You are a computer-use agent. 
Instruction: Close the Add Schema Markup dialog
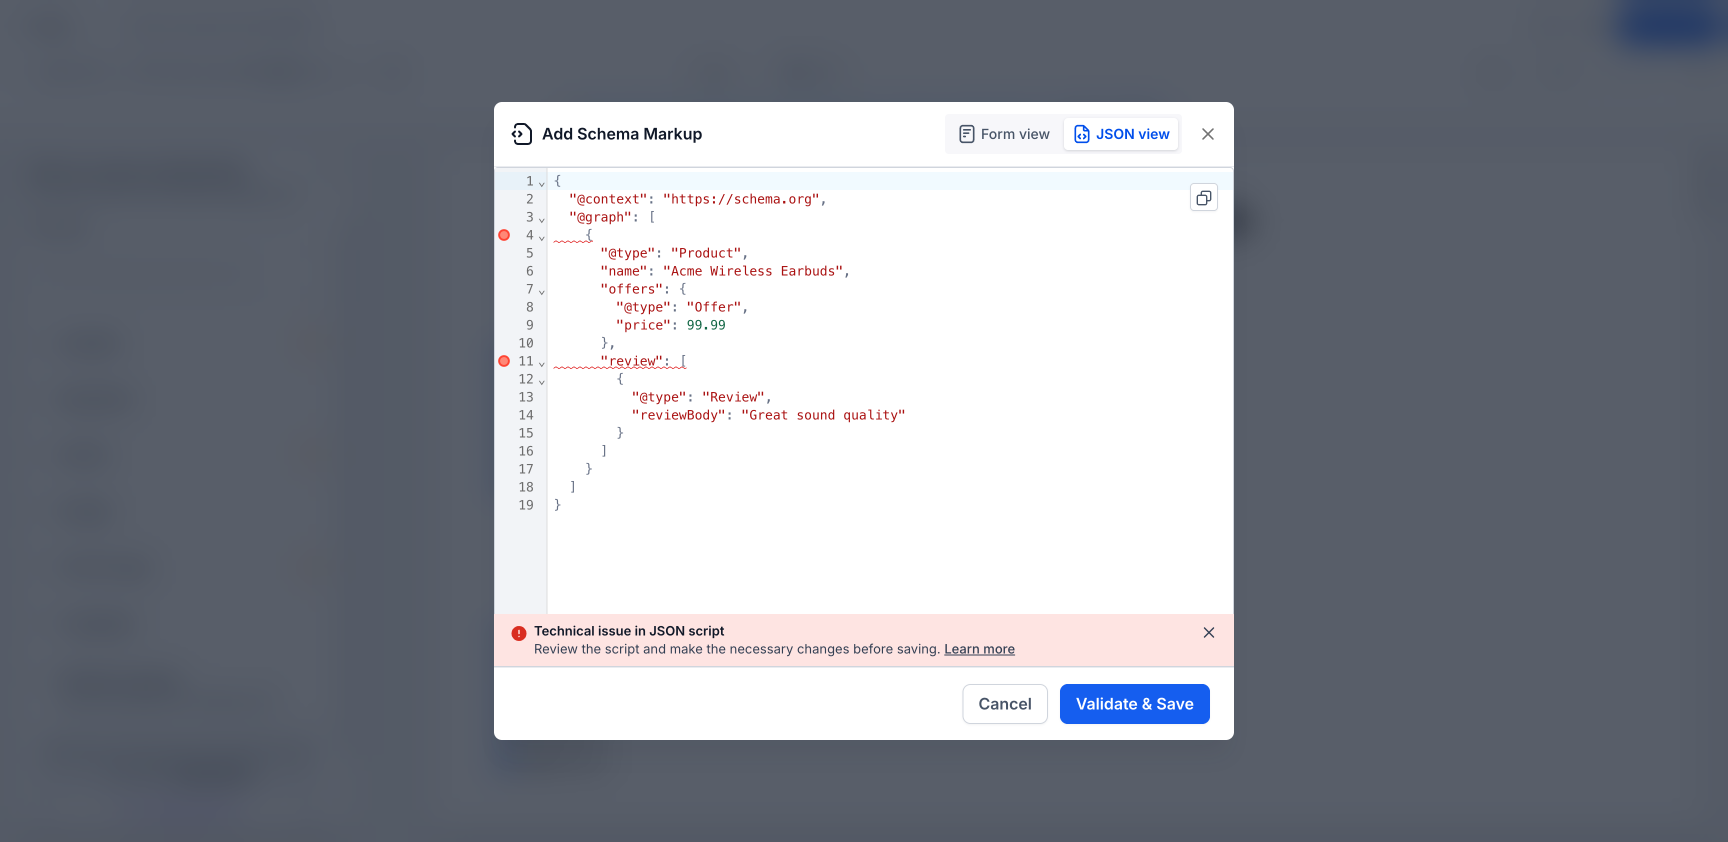pyautogui.click(x=1208, y=134)
